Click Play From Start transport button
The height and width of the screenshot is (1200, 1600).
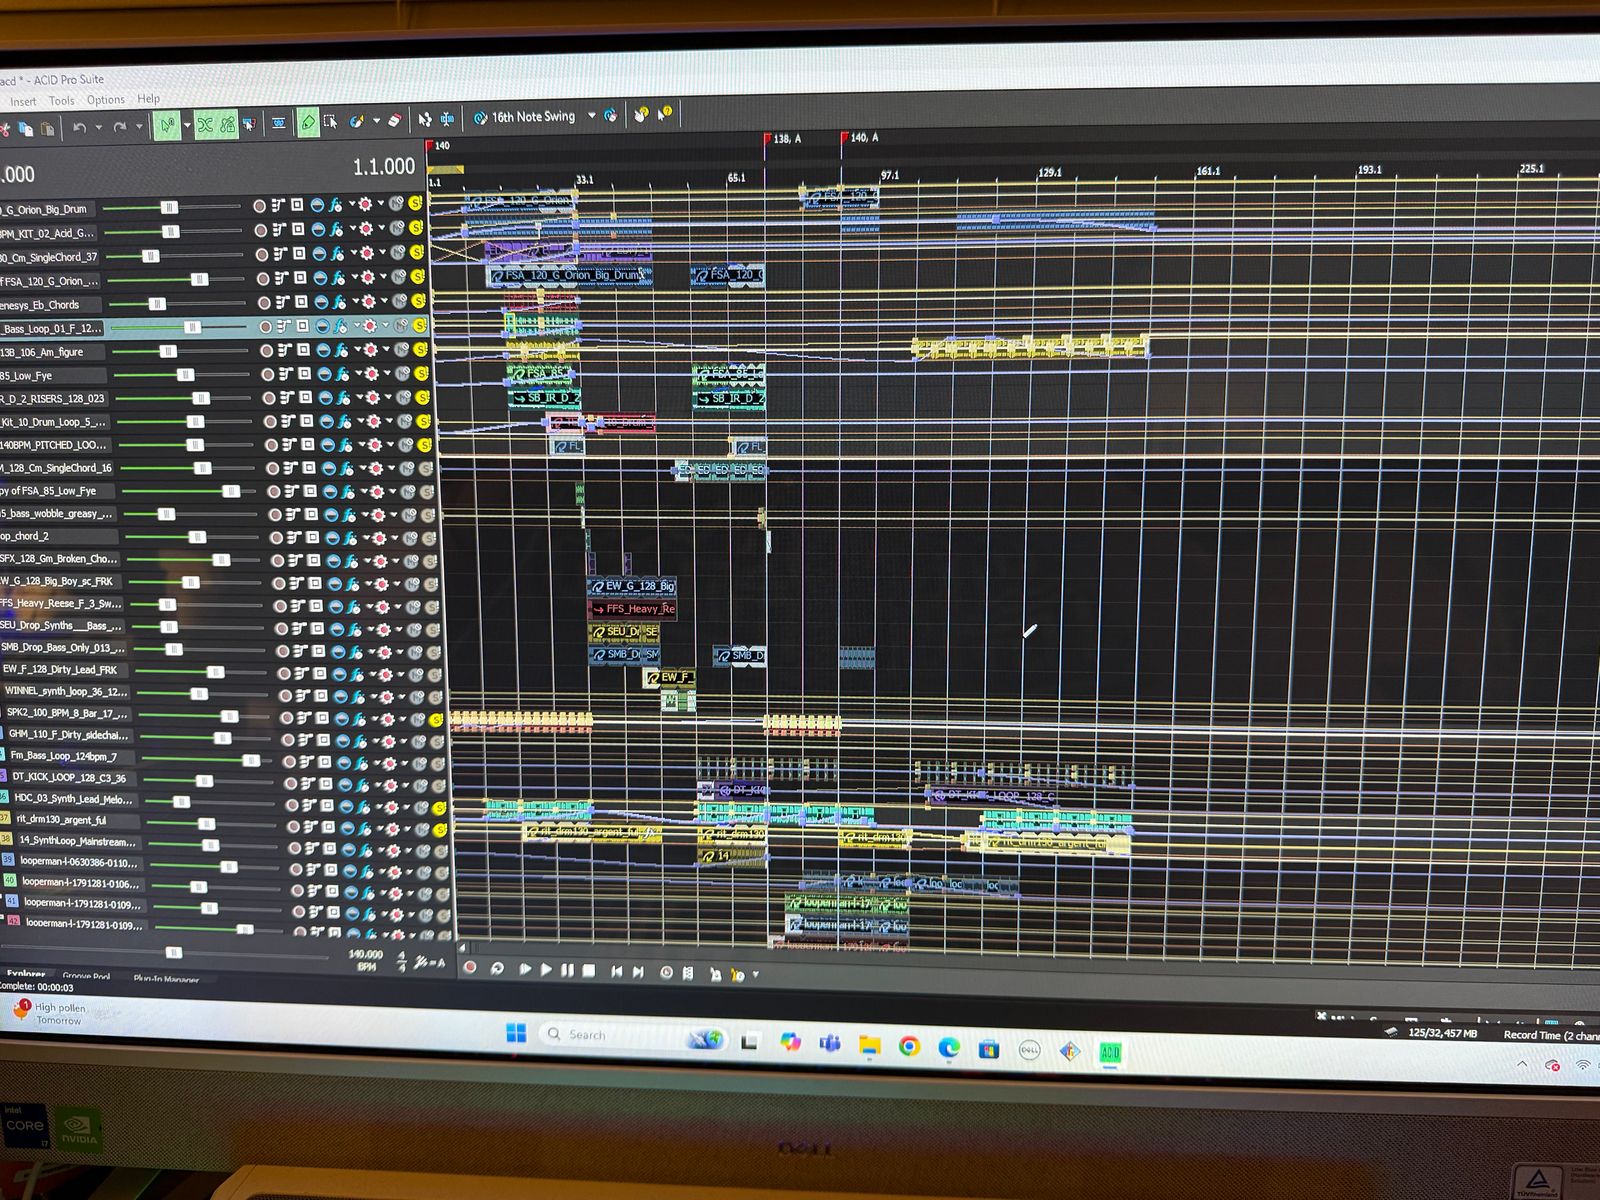coord(525,969)
